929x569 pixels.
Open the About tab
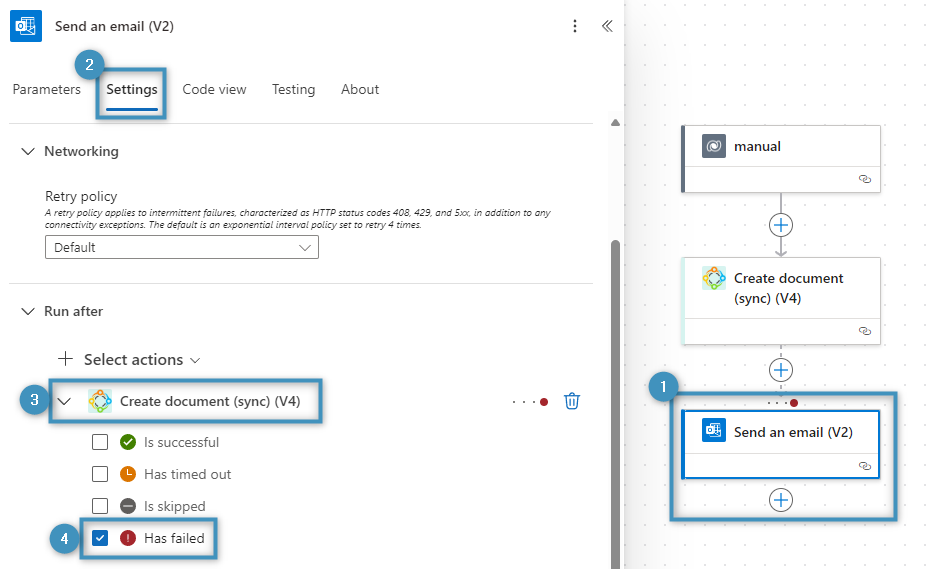pos(360,89)
